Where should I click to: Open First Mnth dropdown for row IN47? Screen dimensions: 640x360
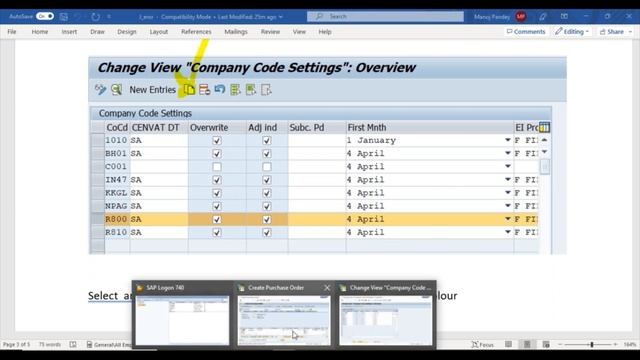tap(508, 179)
